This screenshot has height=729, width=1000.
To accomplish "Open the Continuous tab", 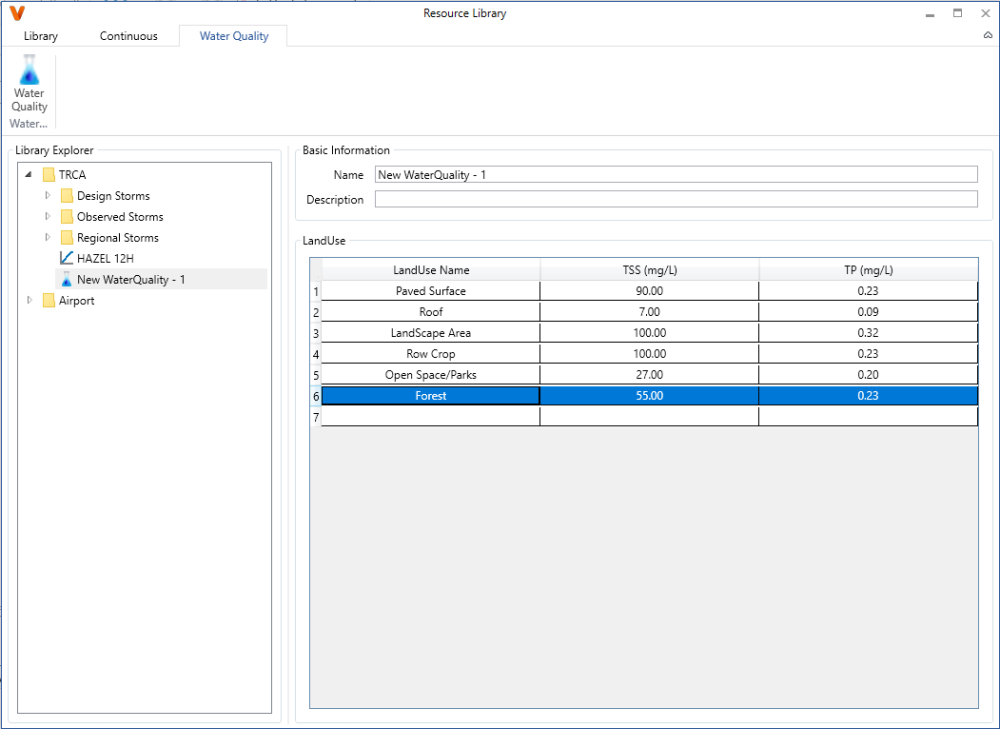I will [x=128, y=36].
